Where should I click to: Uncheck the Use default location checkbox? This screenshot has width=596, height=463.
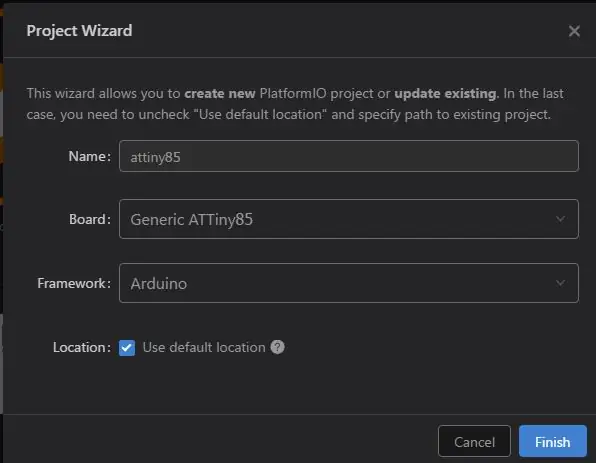click(127, 347)
